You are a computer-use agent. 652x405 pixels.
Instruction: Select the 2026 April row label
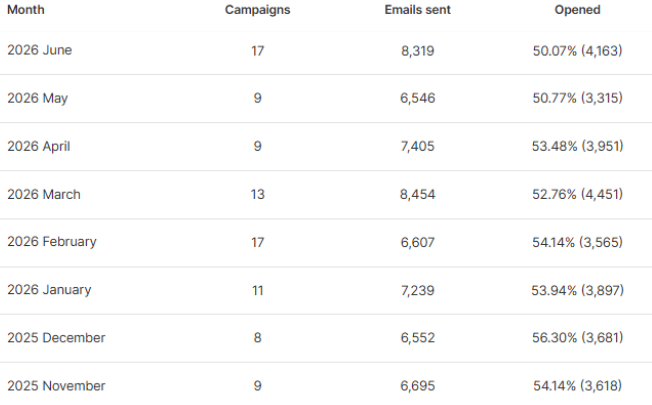(39, 146)
